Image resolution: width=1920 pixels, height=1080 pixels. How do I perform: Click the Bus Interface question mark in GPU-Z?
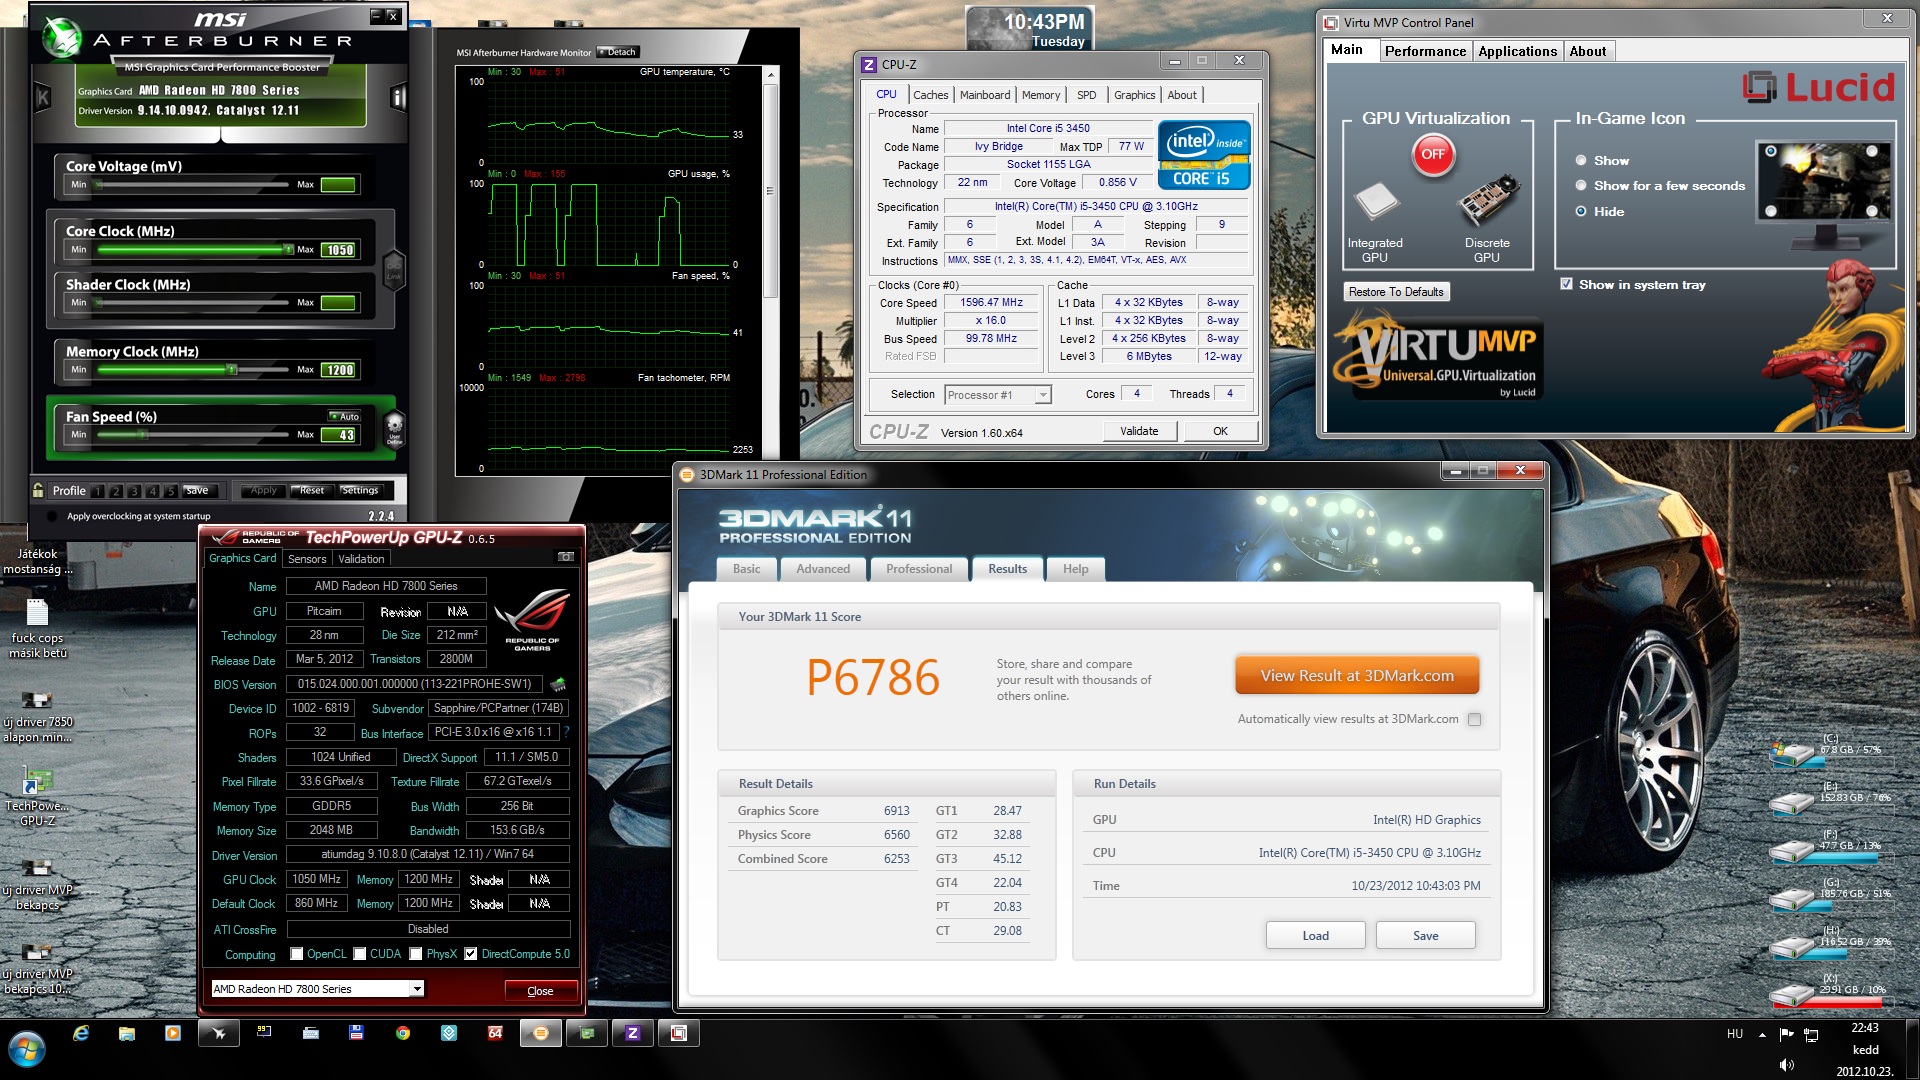566,732
